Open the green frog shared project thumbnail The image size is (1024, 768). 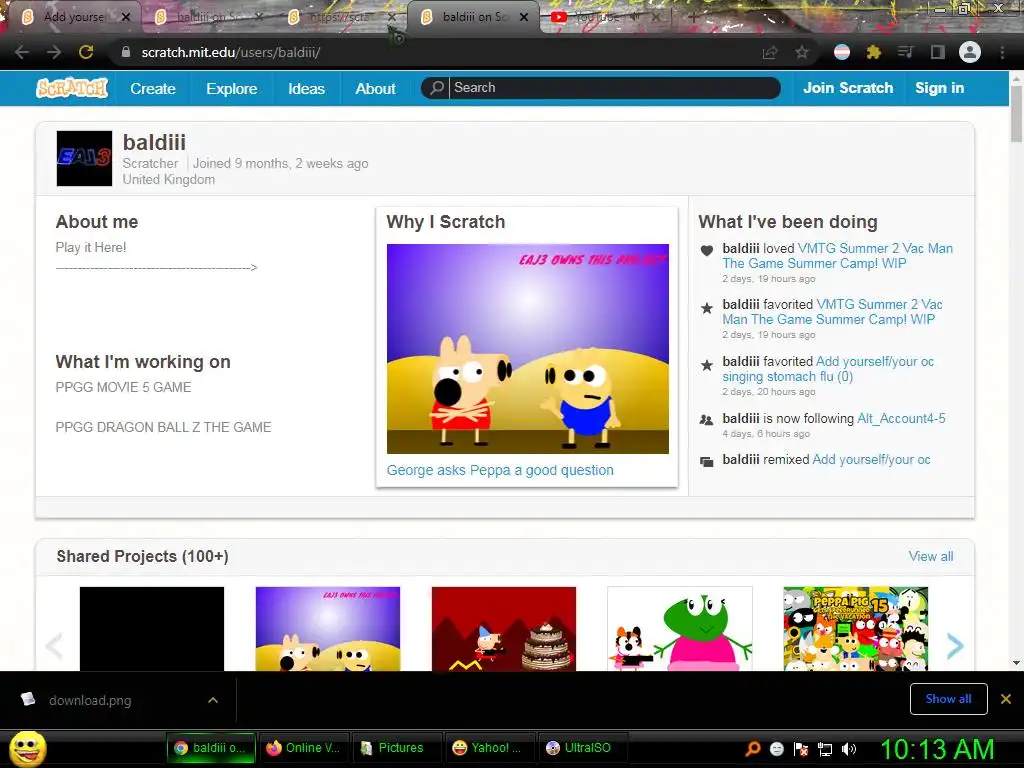pos(680,629)
